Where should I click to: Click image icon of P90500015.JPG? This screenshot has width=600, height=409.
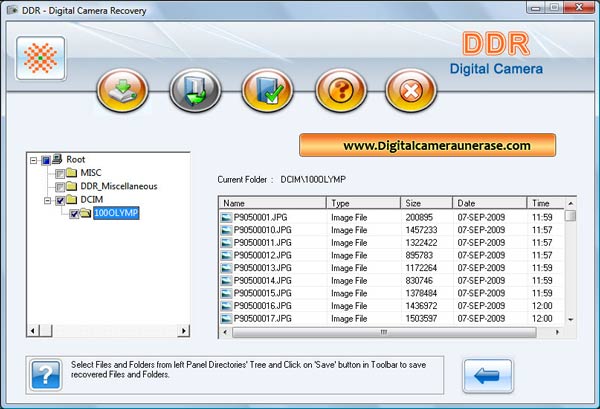click(x=227, y=293)
